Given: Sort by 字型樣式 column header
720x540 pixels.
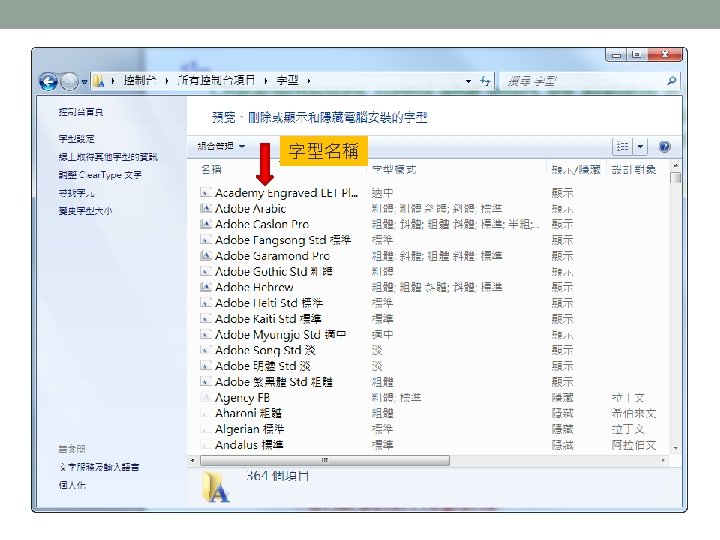Looking at the screenshot, I should click(x=394, y=169).
